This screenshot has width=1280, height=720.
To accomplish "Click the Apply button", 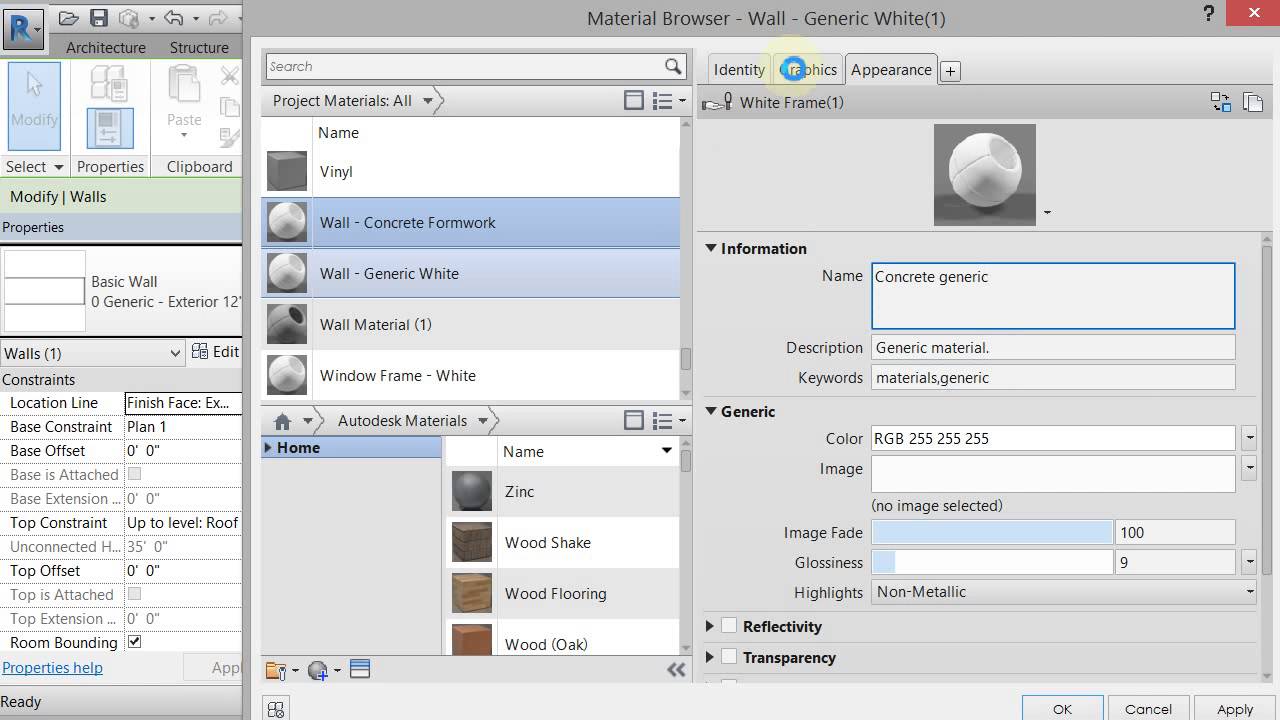I will pyautogui.click(x=1233, y=708).
